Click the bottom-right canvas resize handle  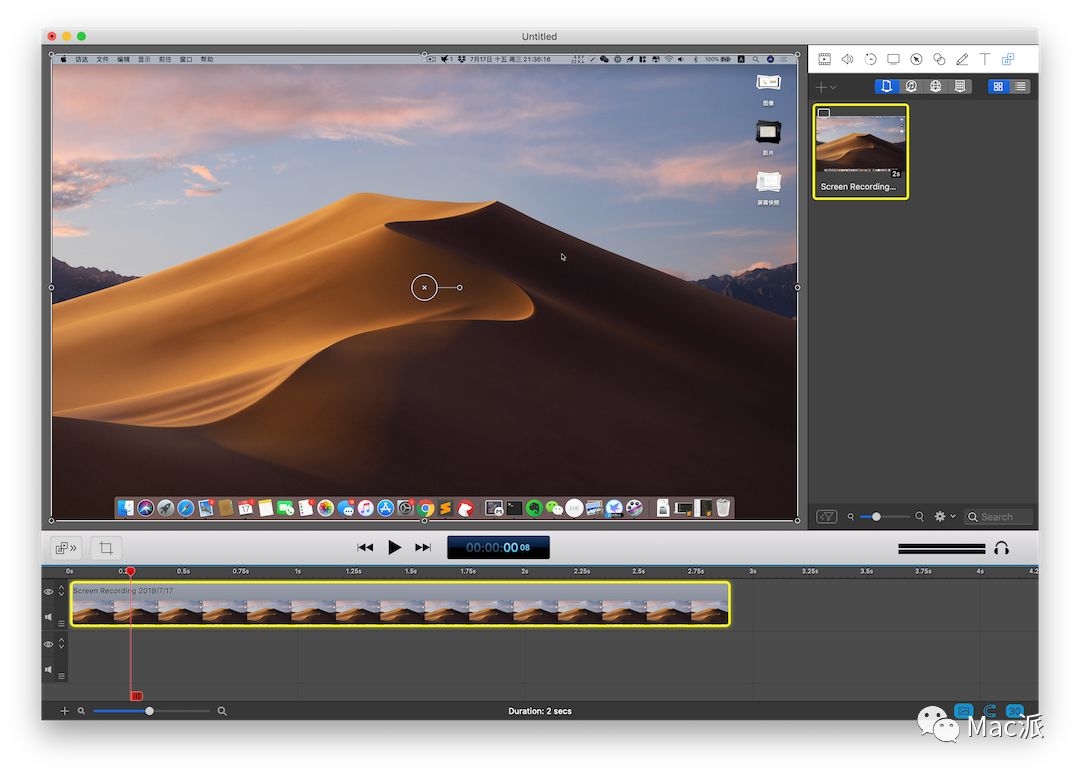click(x=798, y=520)
